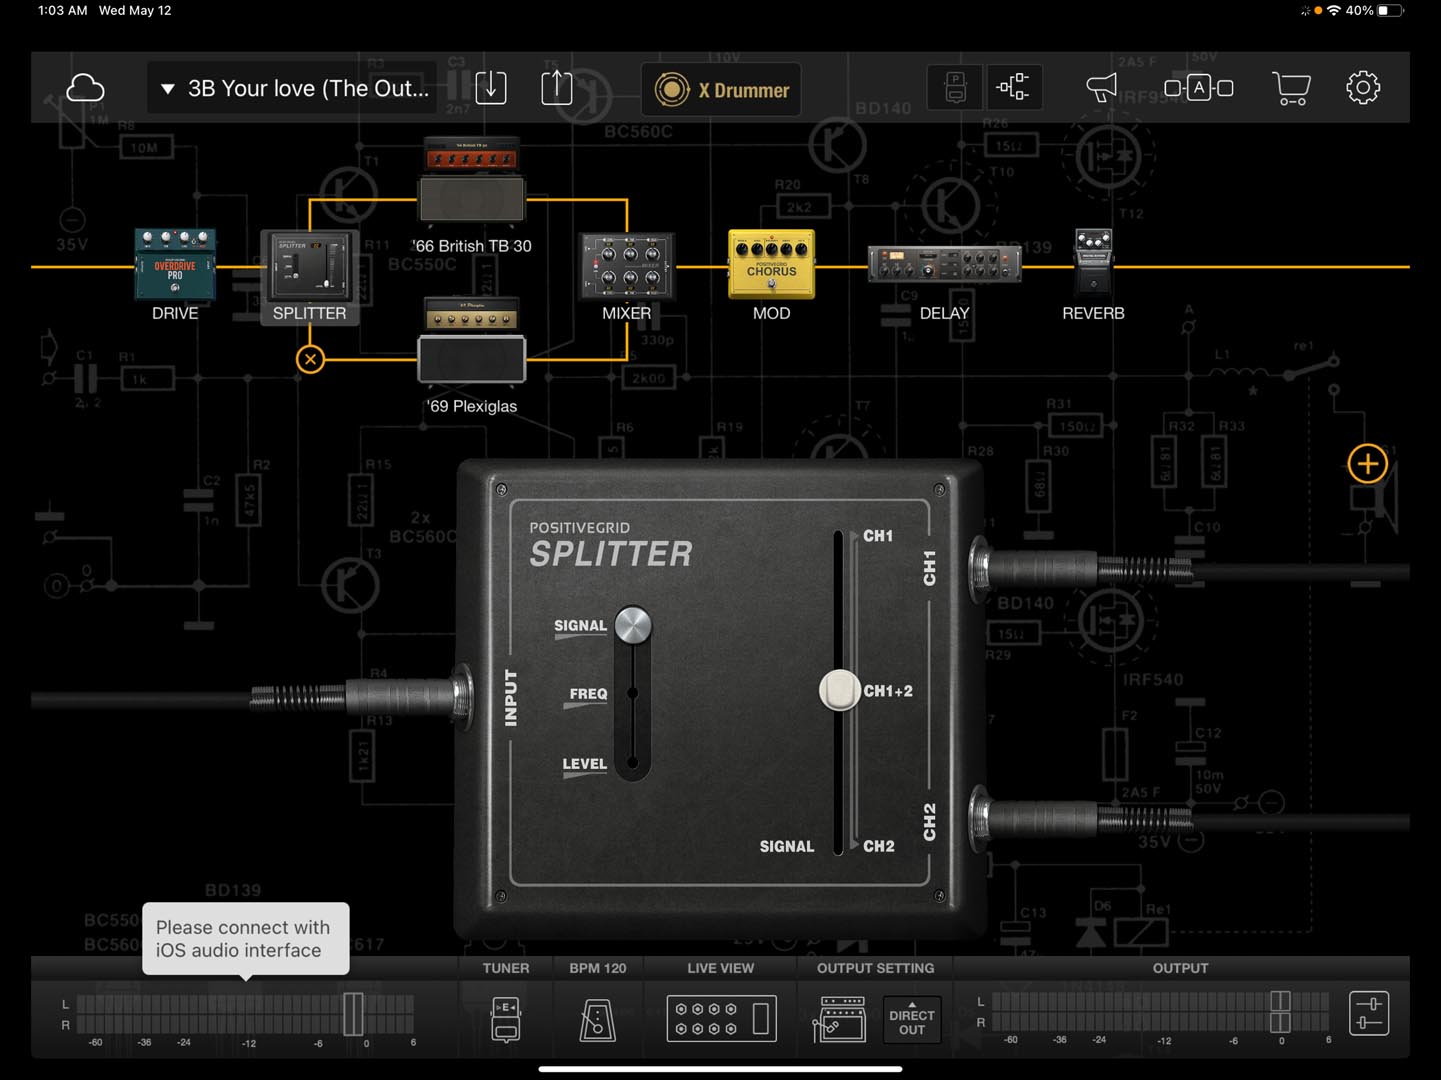The width and height of the screenshot is (1441, 1080).
Task: Remove dual path with orange X
Action: tap(310, 359)
